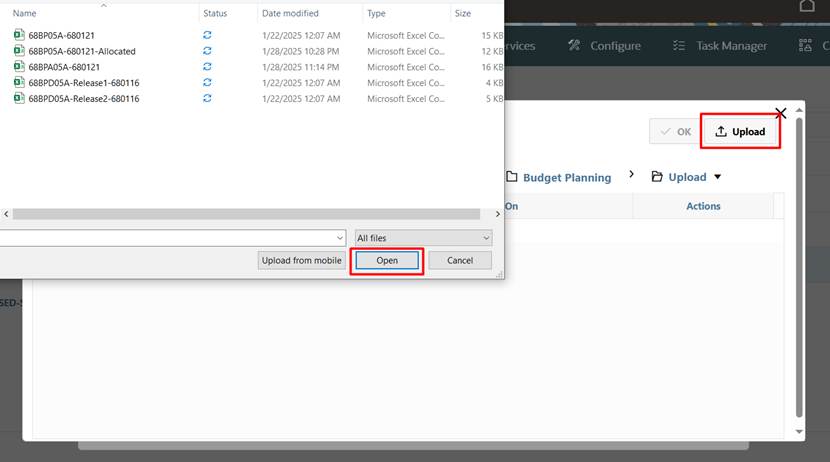Click the Budget Planning folder icon
This screenshot has height=462, width=830.
pos(511,177)
